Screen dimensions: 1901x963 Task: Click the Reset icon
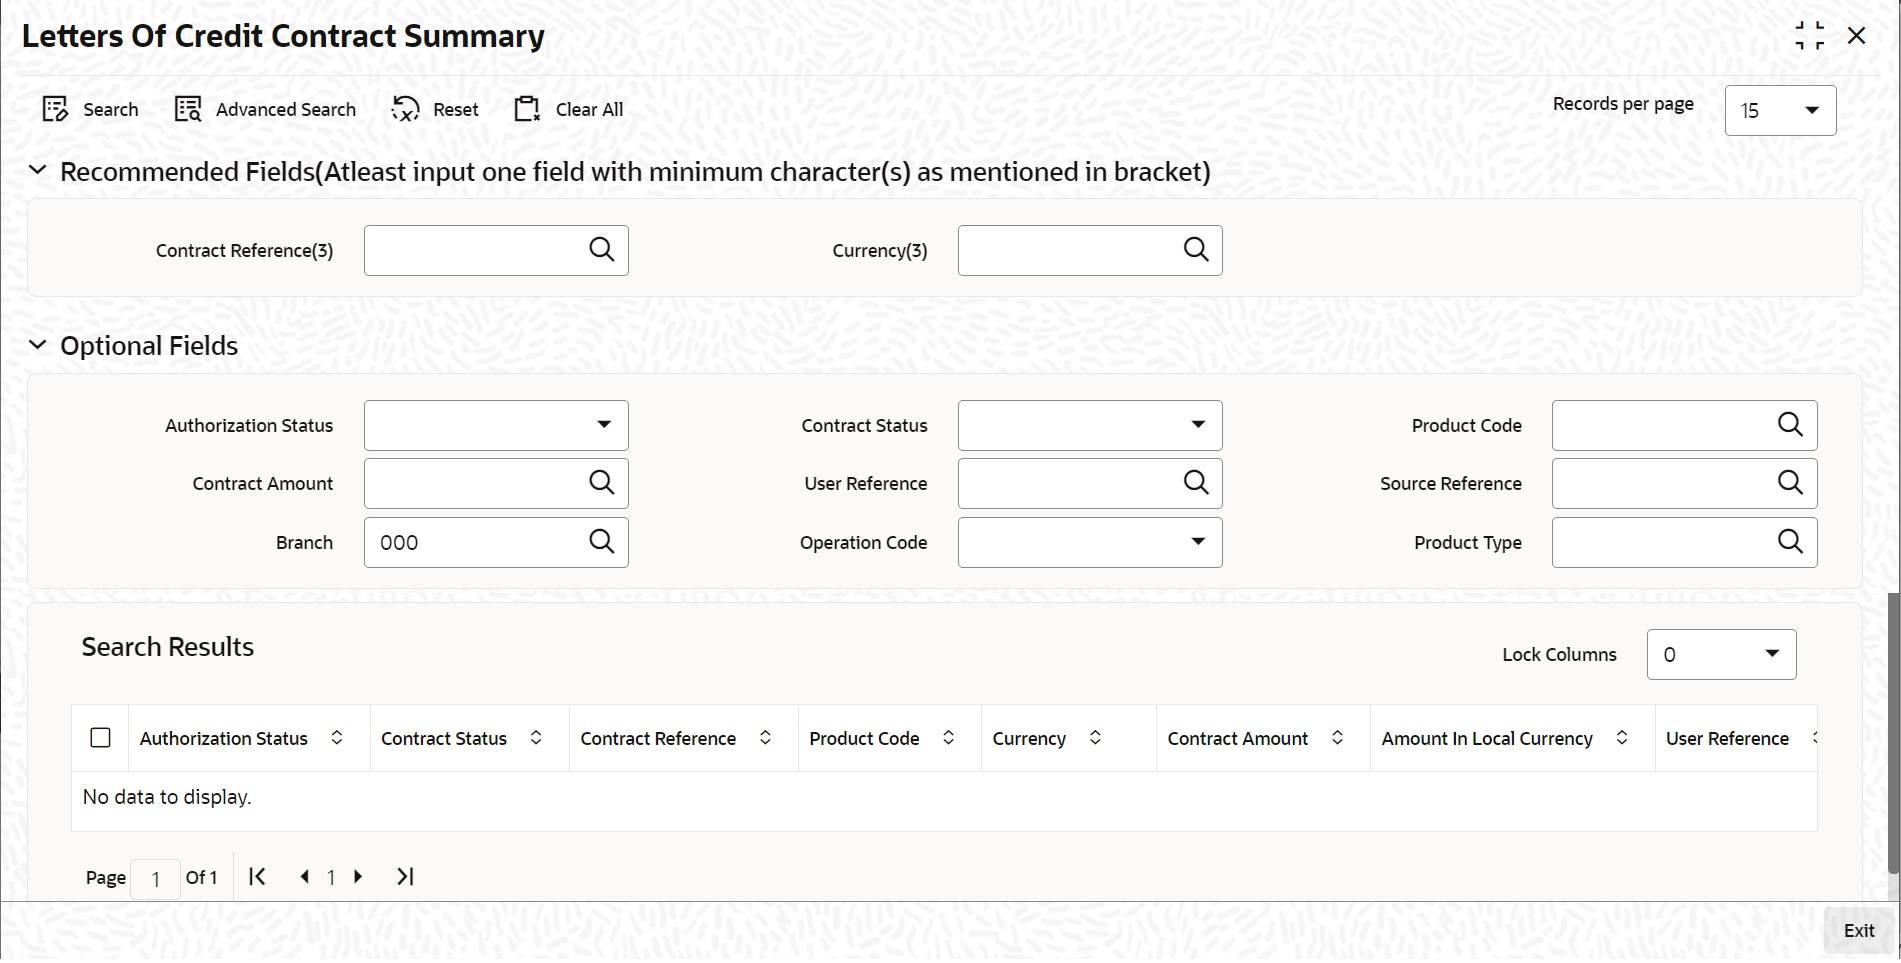pos(405,110)
